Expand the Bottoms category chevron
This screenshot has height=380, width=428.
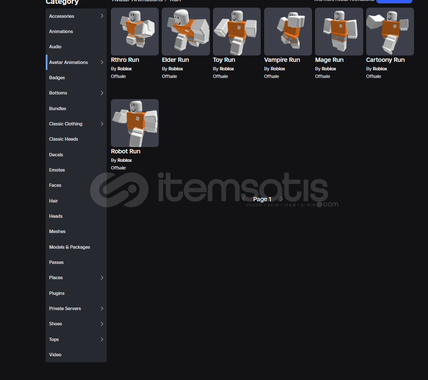102,93
